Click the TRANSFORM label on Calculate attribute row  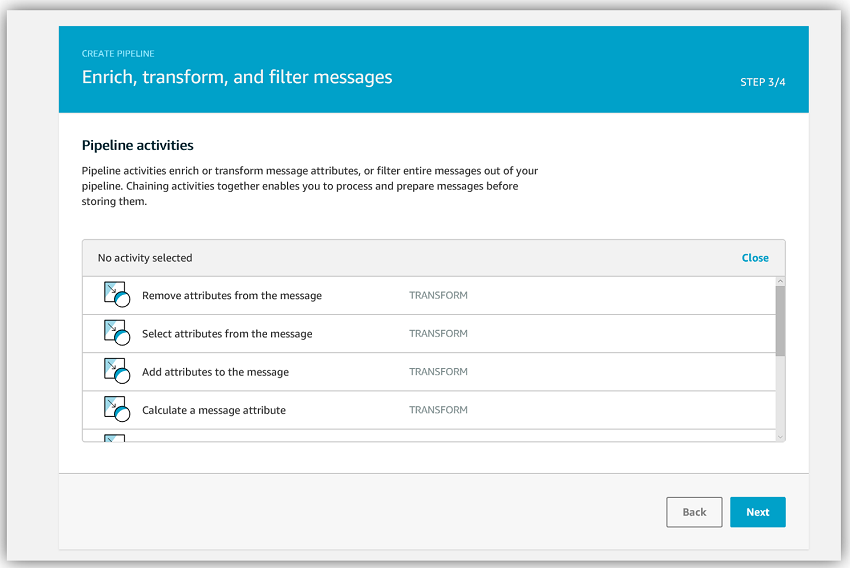[x=438, y=410]
